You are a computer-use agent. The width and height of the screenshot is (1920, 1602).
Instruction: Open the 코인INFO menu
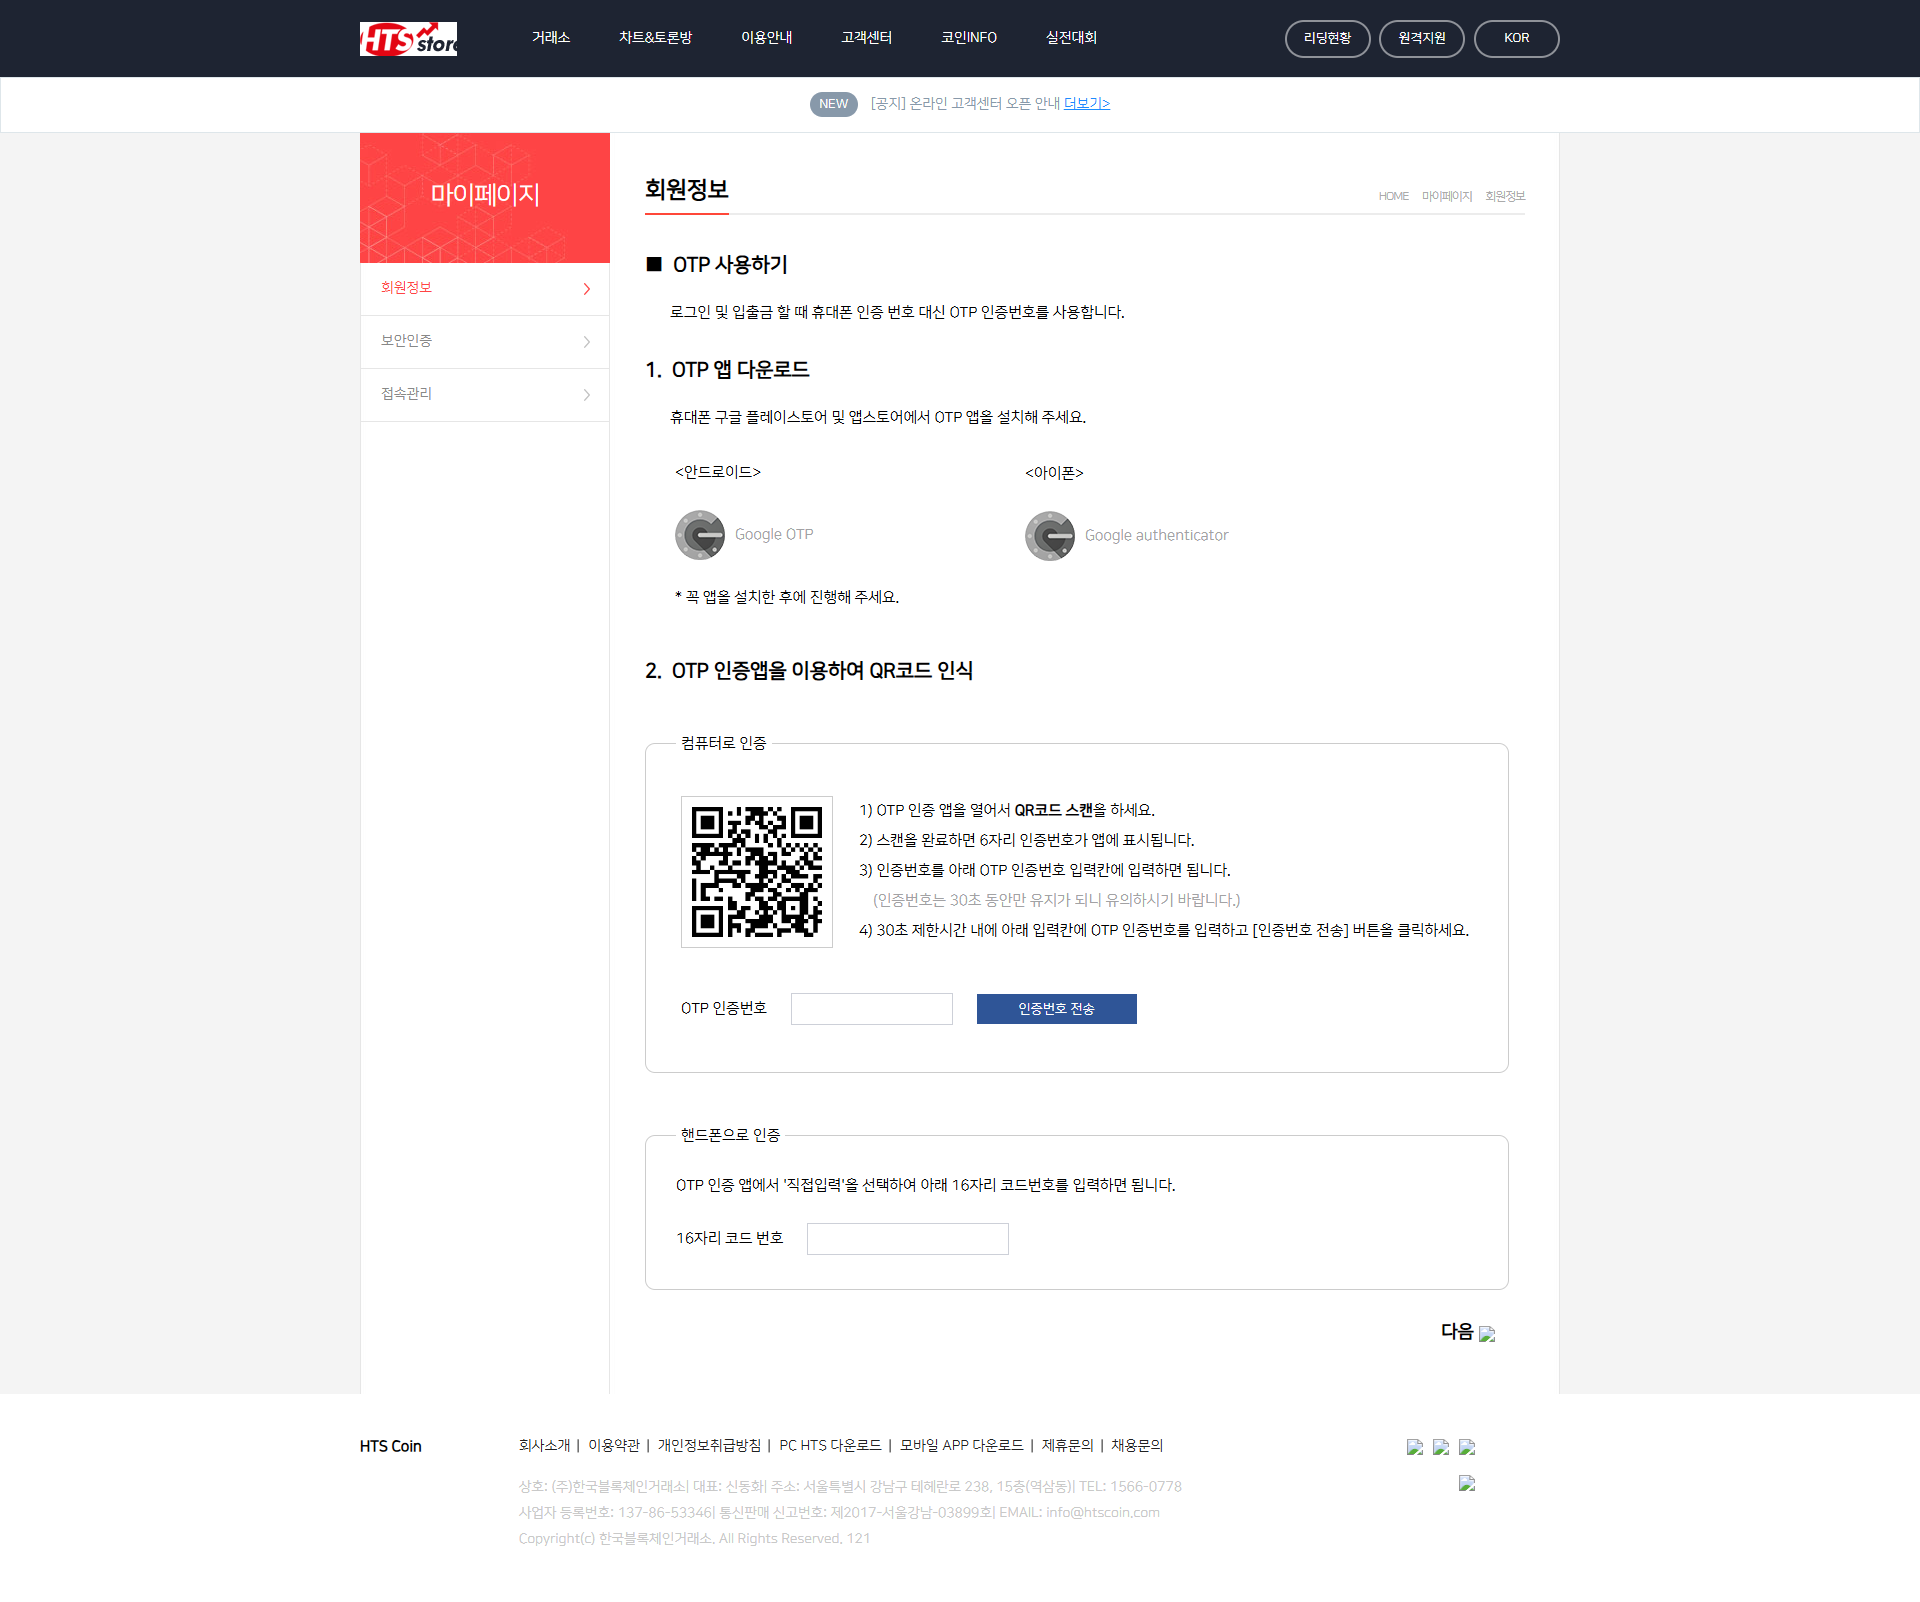968,38
